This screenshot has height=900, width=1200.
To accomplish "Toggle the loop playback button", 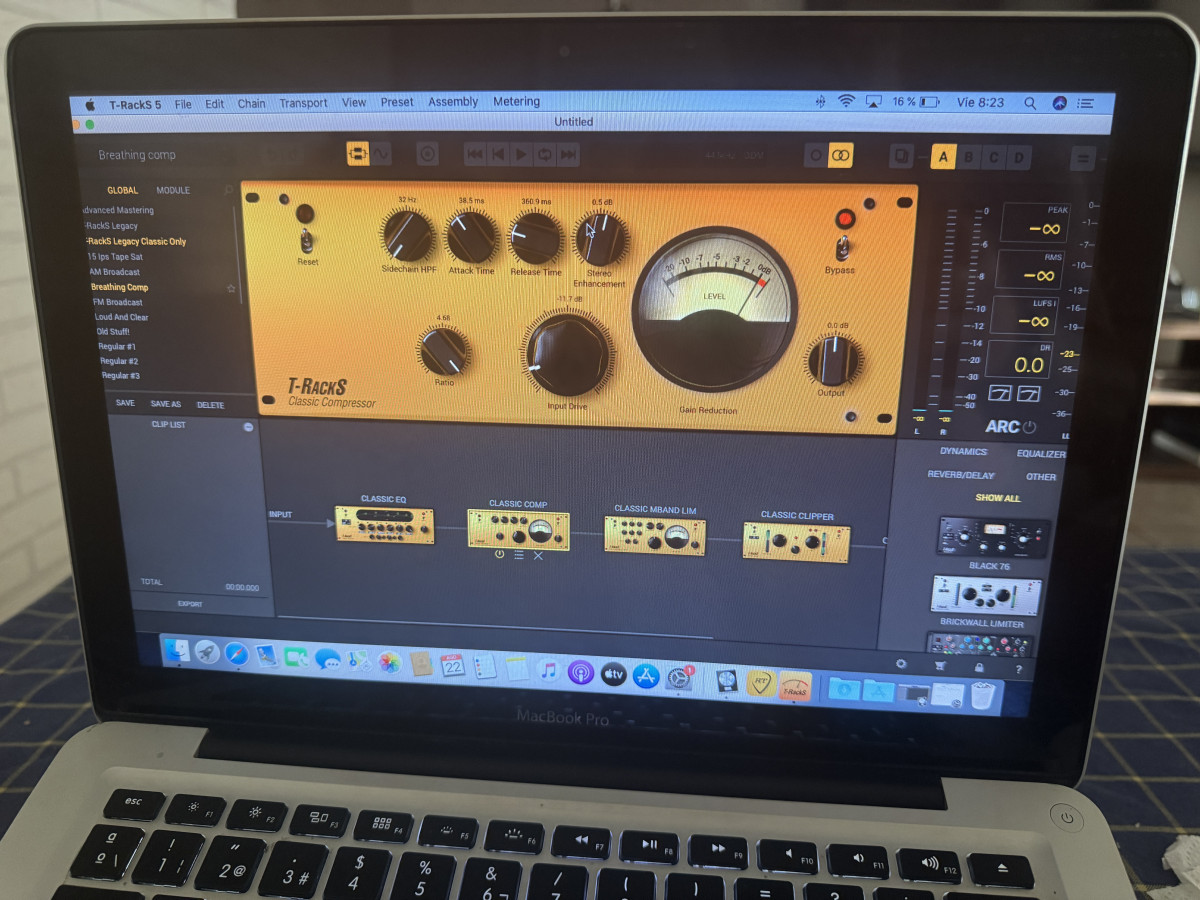I will pyautogui.click(x=545, y=154).
